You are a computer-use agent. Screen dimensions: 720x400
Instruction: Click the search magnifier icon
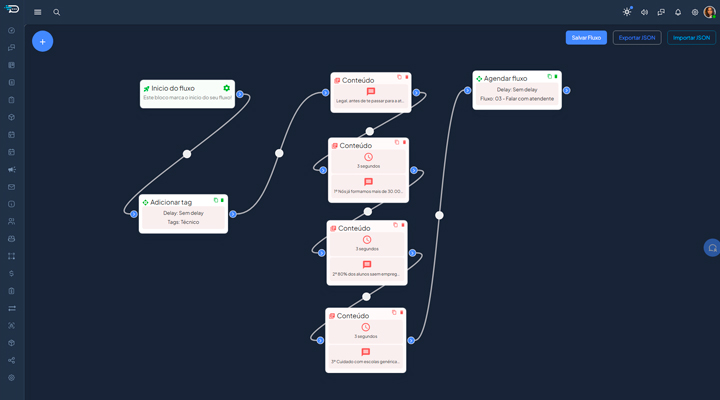[56, 12]
